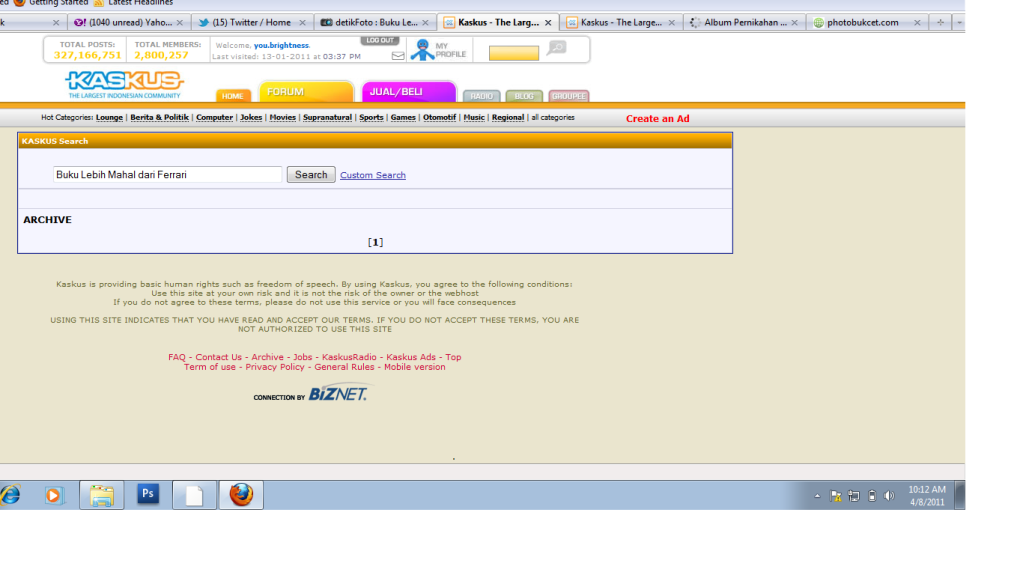Switch to the Twitter / Home browser tab

[x=252, y=22]
